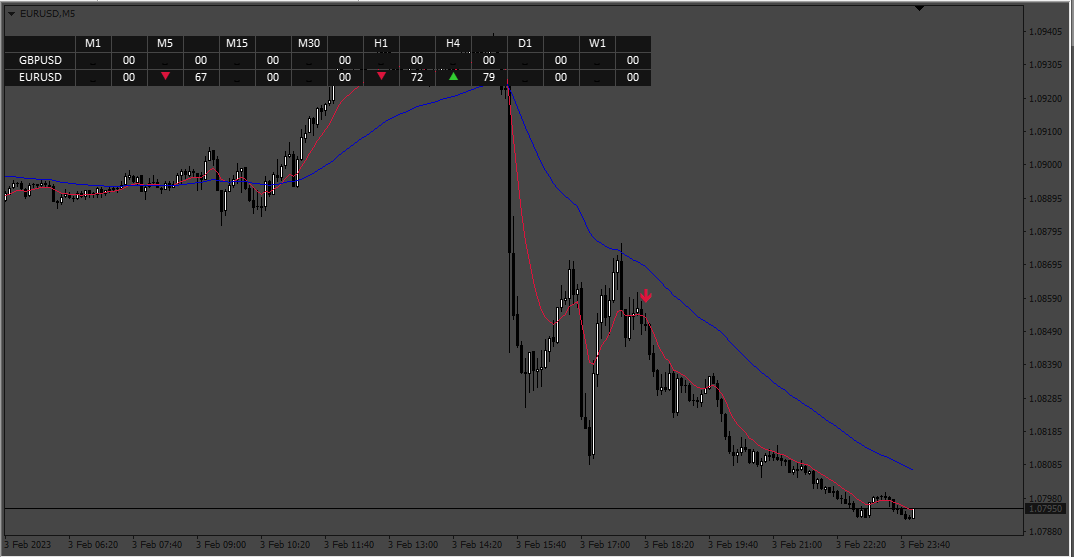Click the 3 Feb 07:40 time label
This screenshot has width=1074, height=557.
[158, 545]
